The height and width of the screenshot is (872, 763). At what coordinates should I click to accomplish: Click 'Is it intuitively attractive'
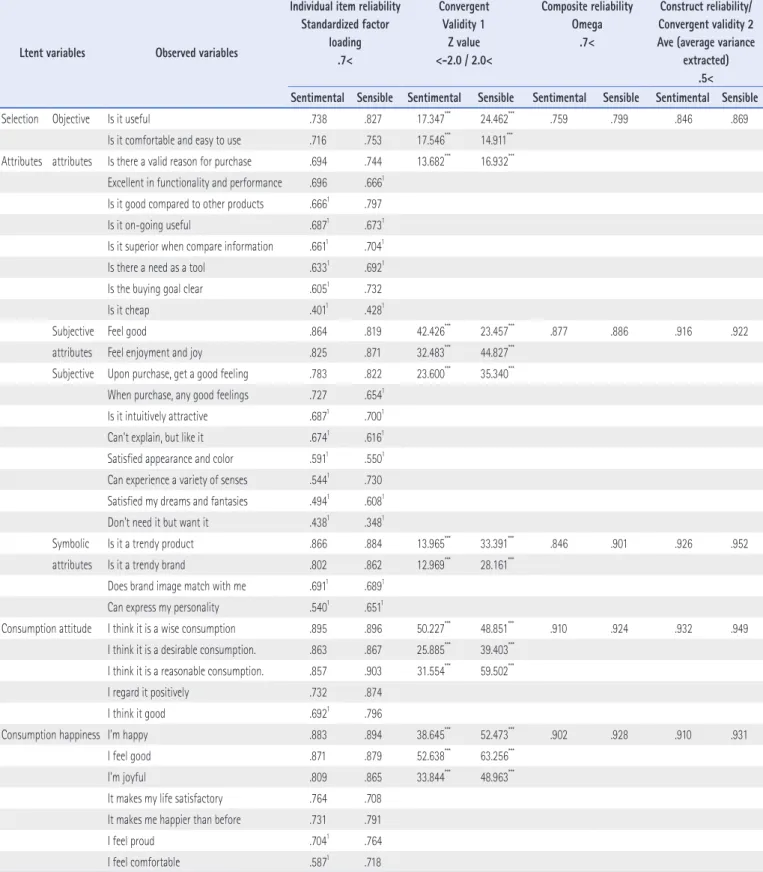point(157,416)
